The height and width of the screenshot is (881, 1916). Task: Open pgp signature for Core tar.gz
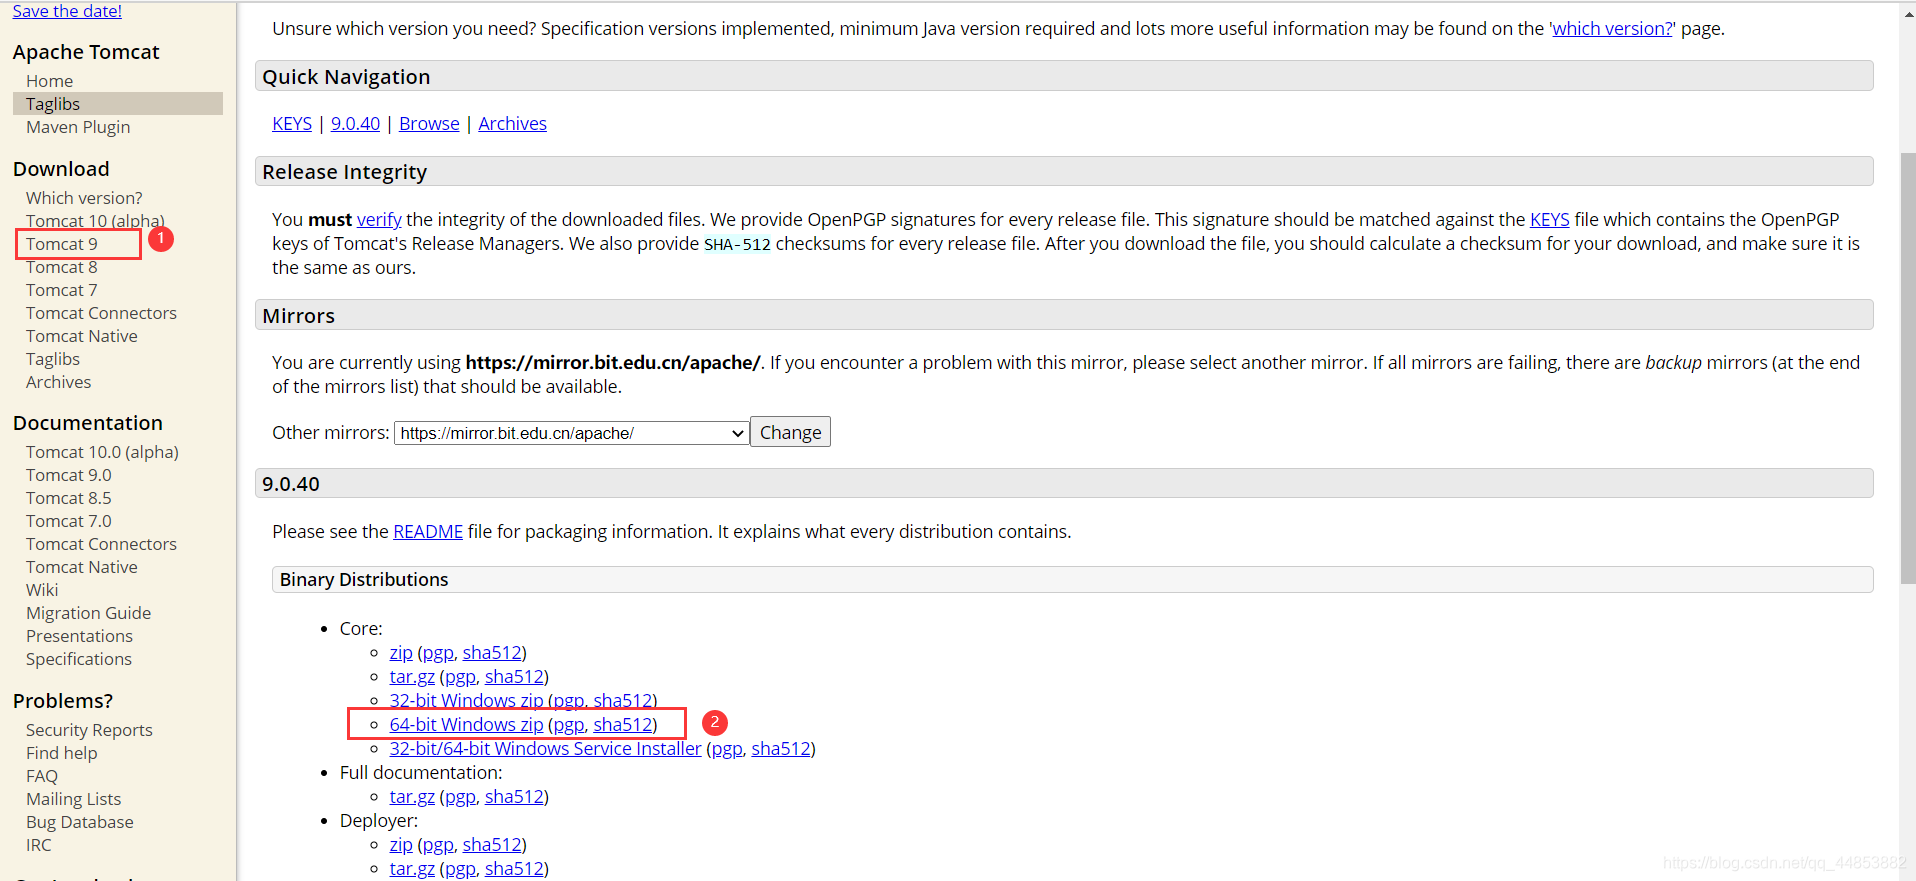click(x=460, y=677)
